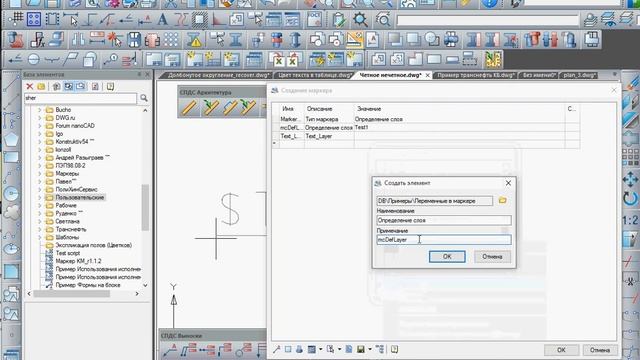Delete with red X in База элементов
640x360 pixels.
[29, 86]
